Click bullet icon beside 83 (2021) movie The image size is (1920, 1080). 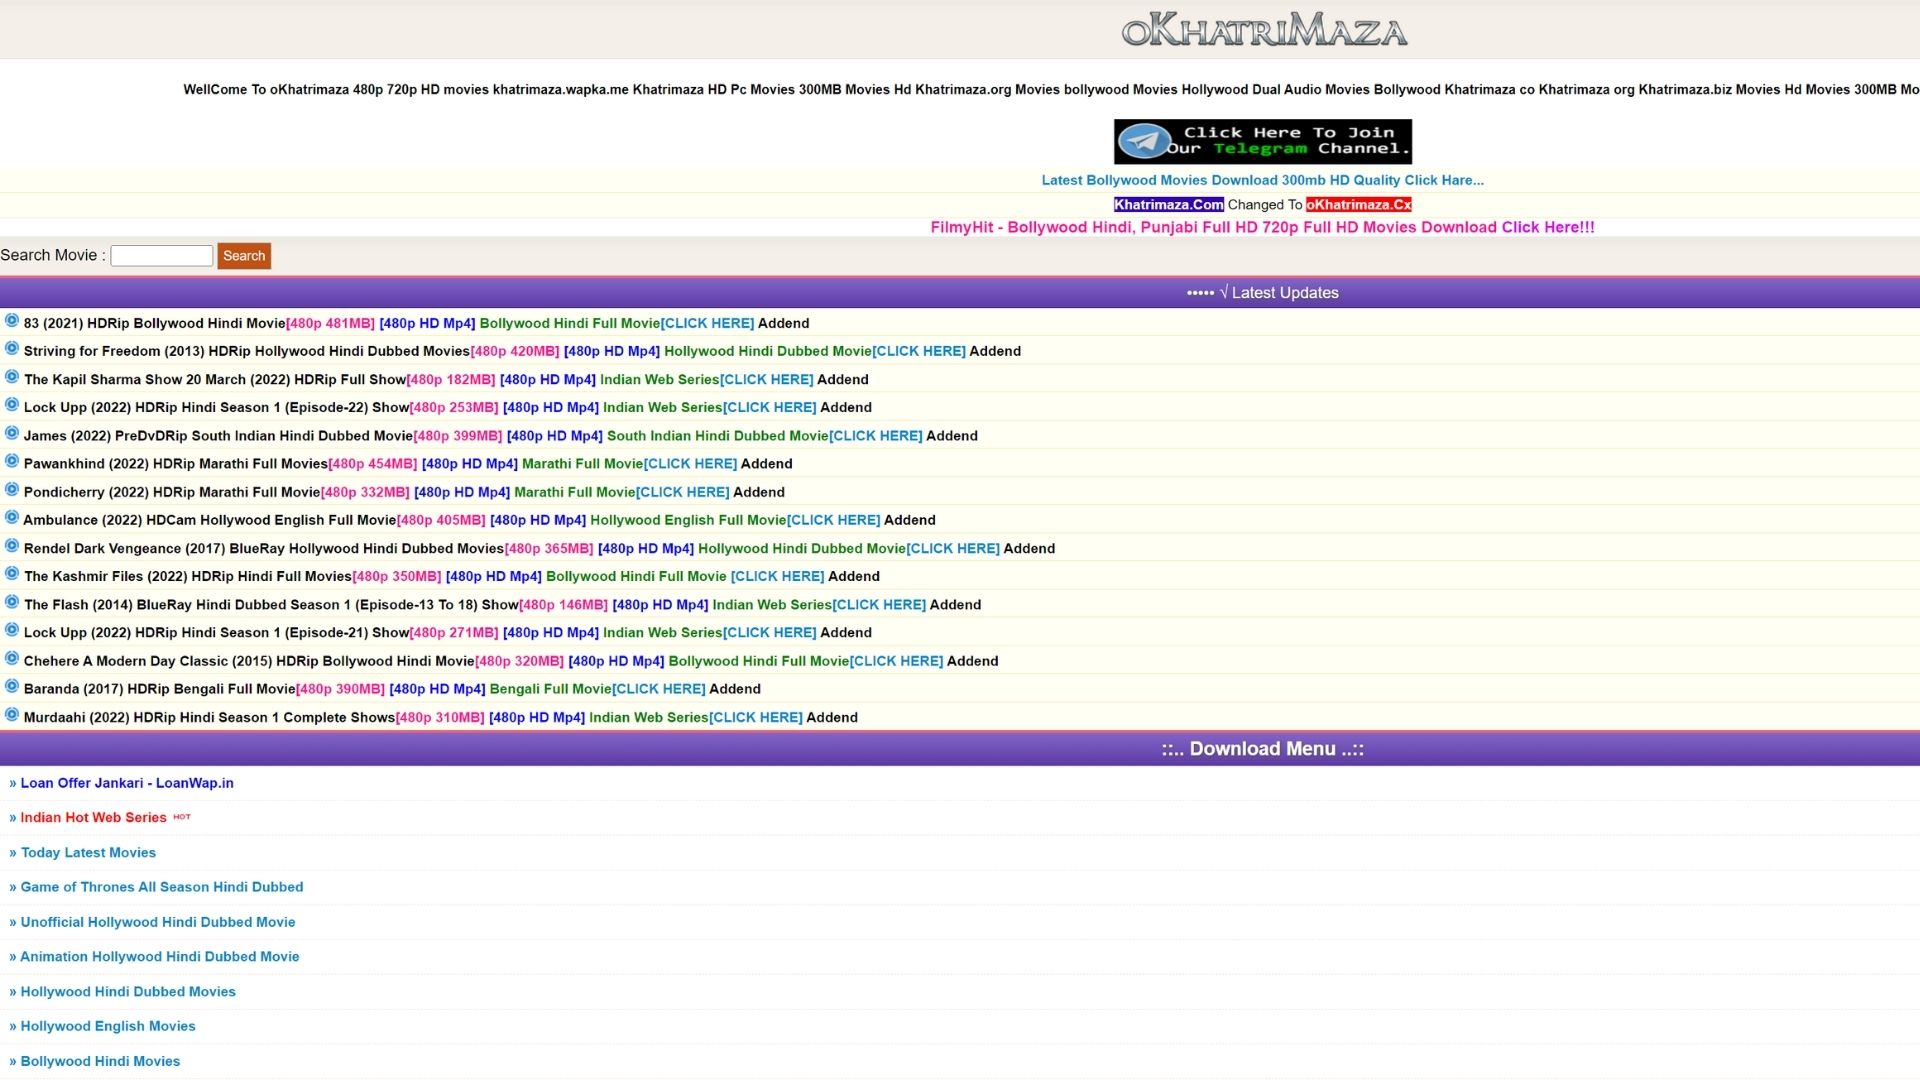pyautogui.click(x=12, y=321)
